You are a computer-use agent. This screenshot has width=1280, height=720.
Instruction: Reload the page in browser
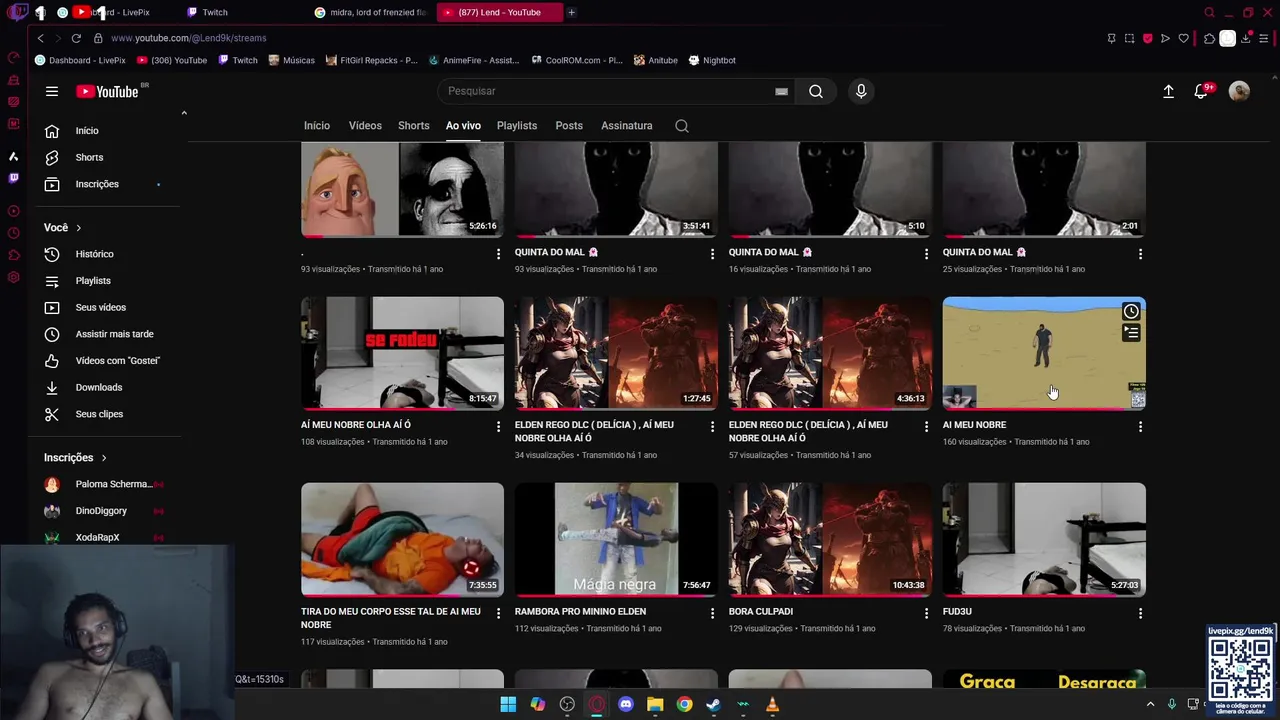pyautogui.click(x=76, y=38)
